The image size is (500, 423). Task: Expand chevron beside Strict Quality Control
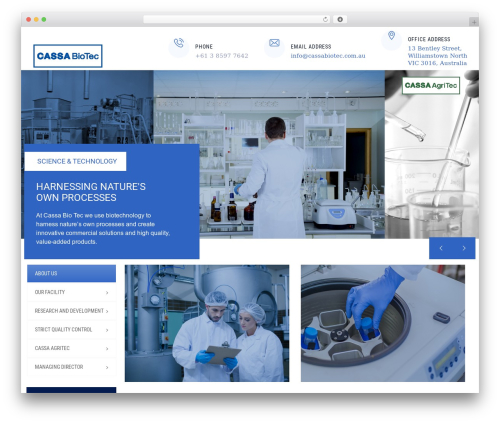point(107,330)
